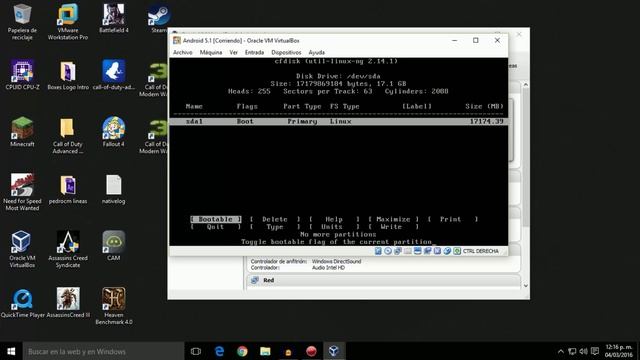This screenshot has width=640, height=360.
Task: Click the green keyboard capture icon in status bar
Action: click(x=457, y=251)
